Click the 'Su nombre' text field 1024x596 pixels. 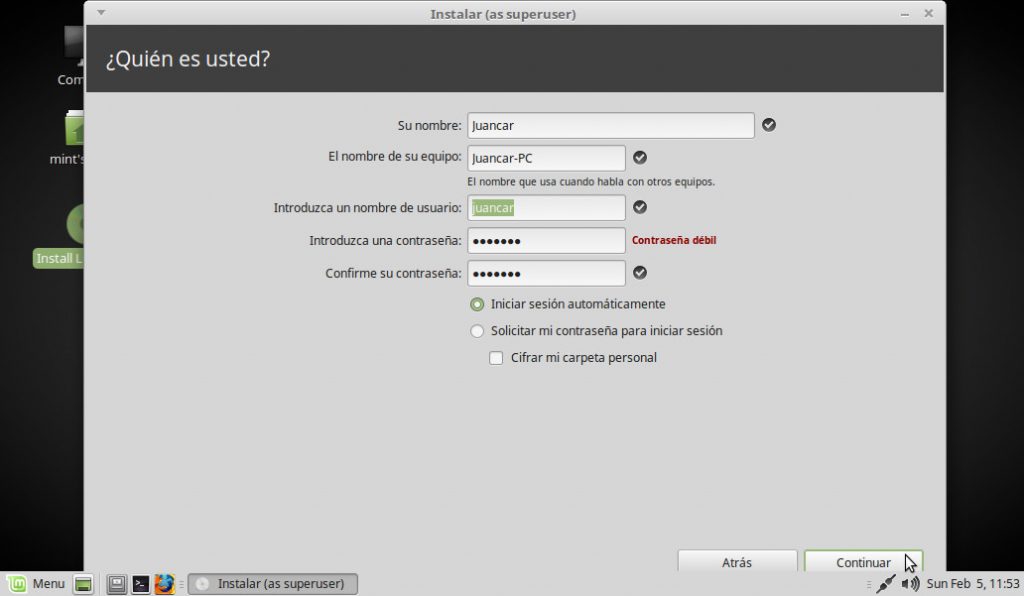pyautogui.click(x=610, y=125)
